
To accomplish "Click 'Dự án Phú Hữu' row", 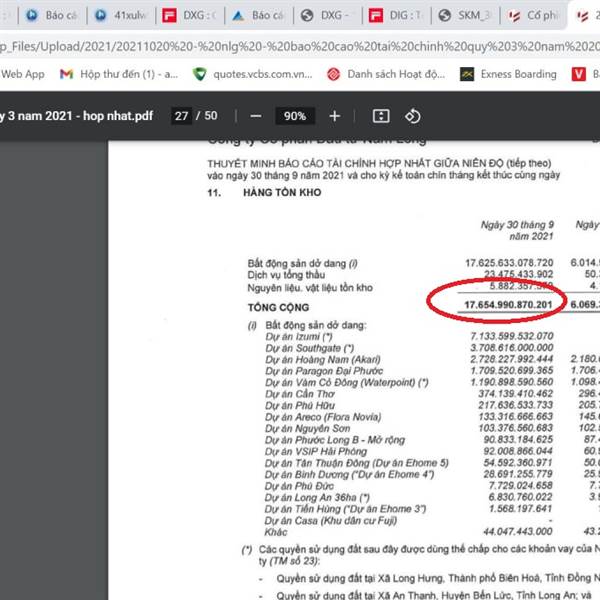I will [x=300, y=406].
